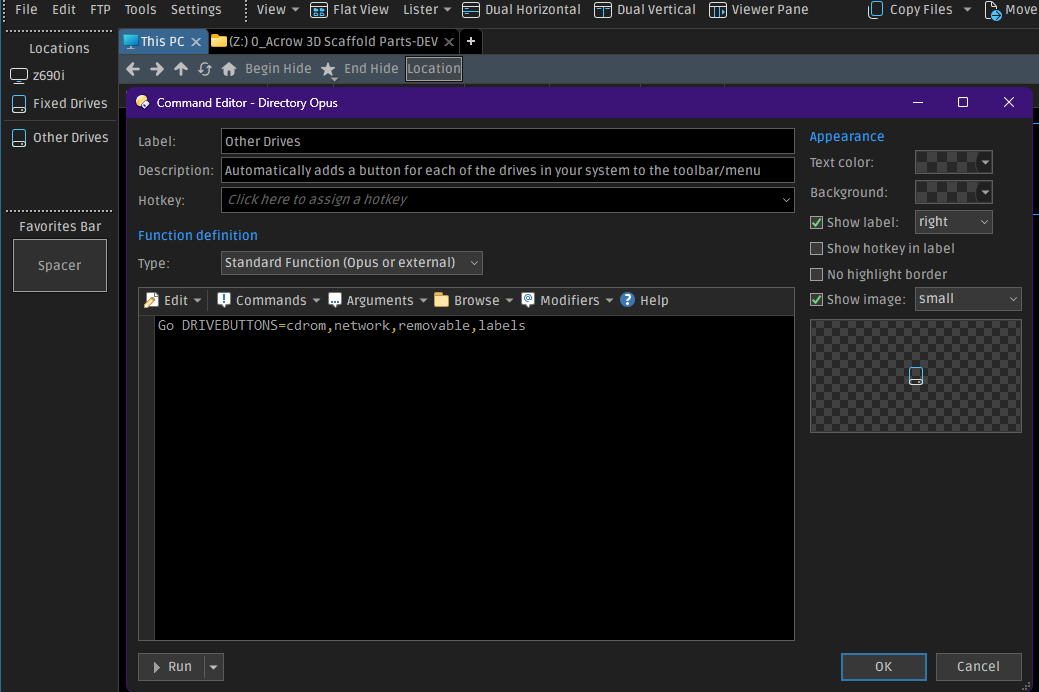Expand the View menu dropdown arrow

[296, 10]
